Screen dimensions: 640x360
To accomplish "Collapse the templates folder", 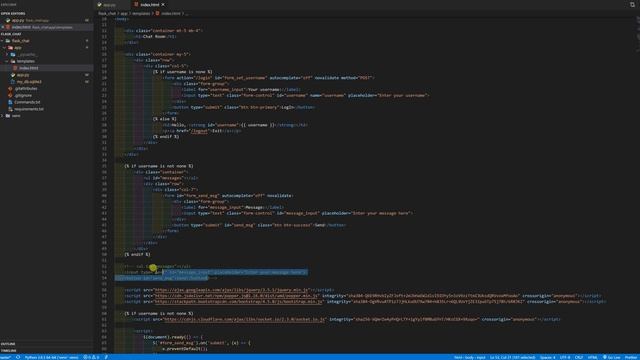I will [7, 61].
